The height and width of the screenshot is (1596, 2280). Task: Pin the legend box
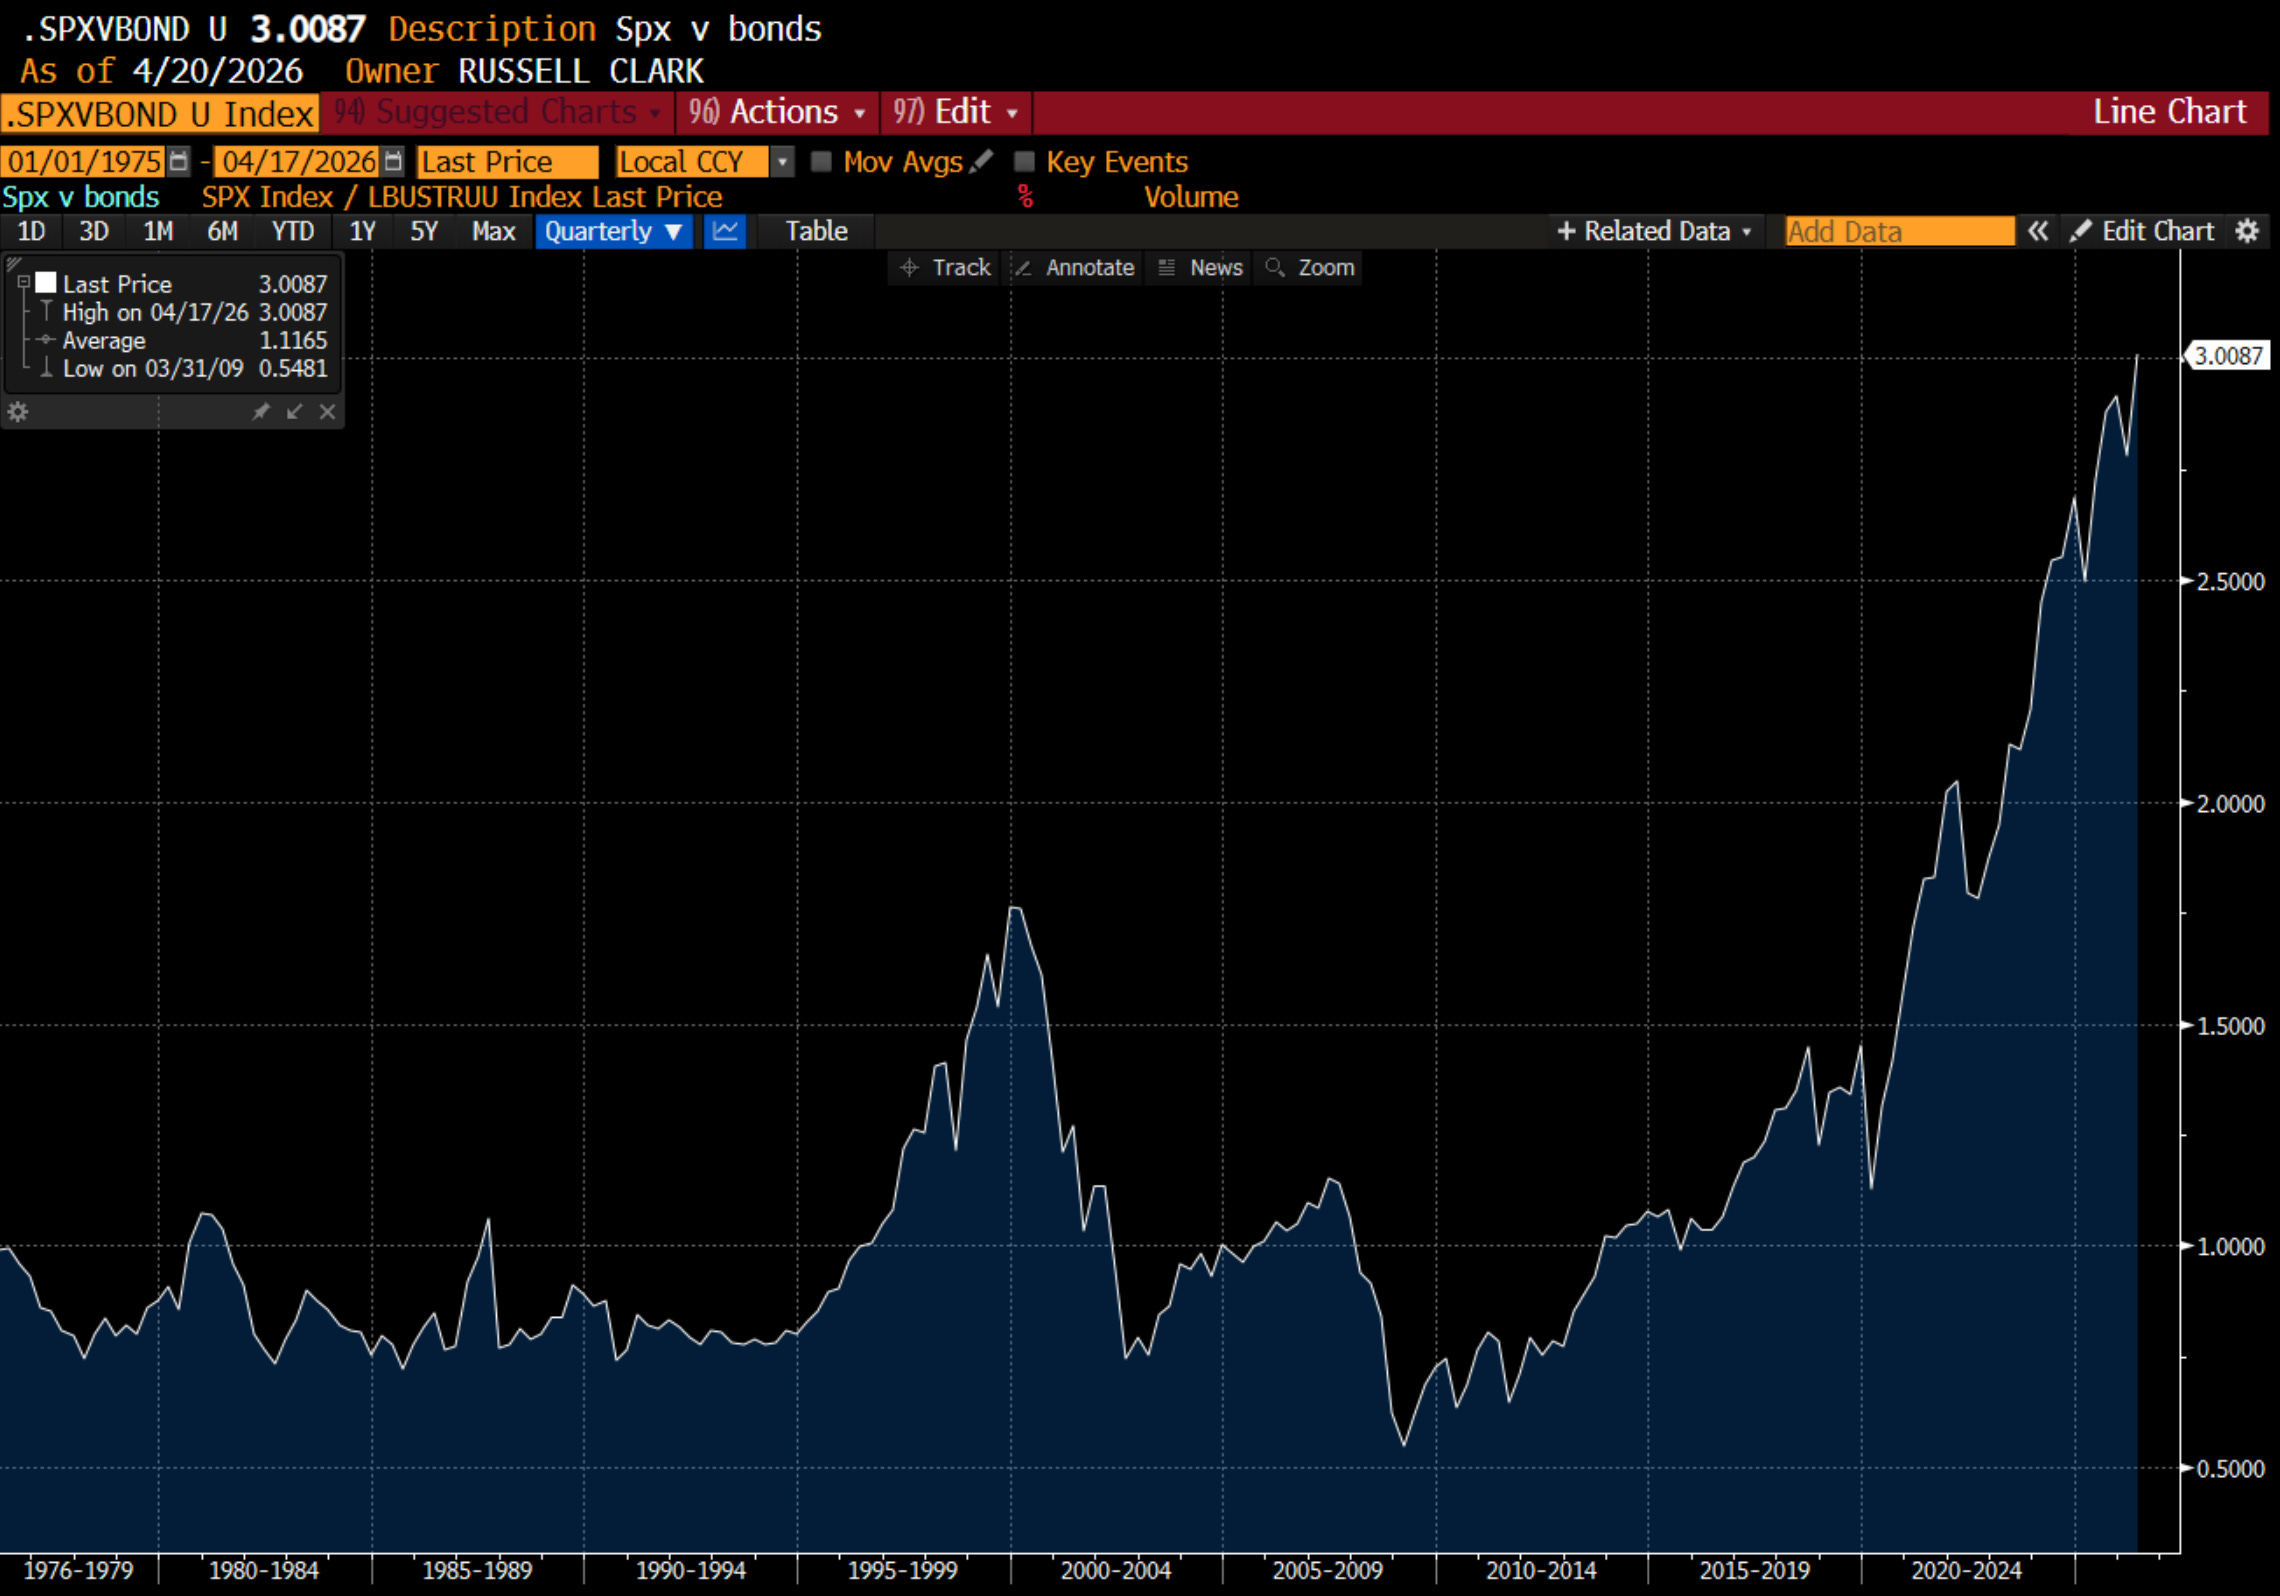coord(261,411)
